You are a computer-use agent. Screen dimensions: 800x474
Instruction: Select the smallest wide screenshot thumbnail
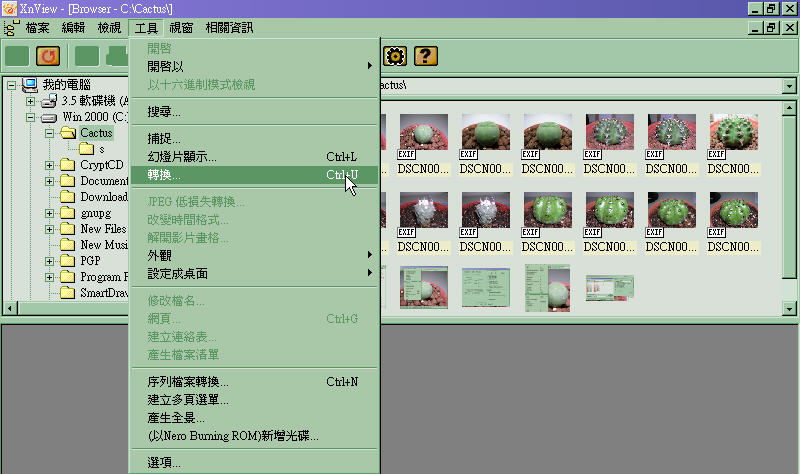point(610,288)
